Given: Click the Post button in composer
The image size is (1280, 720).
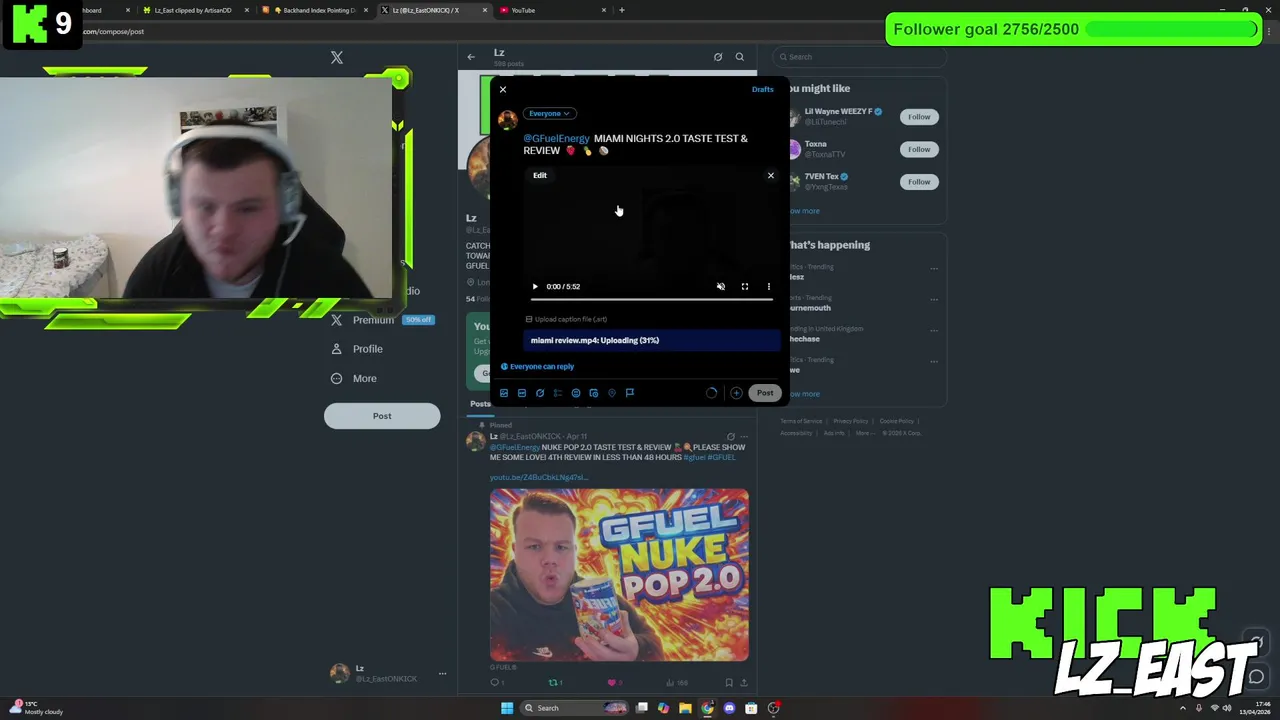Looking at the screenshot, I should 765,393.
